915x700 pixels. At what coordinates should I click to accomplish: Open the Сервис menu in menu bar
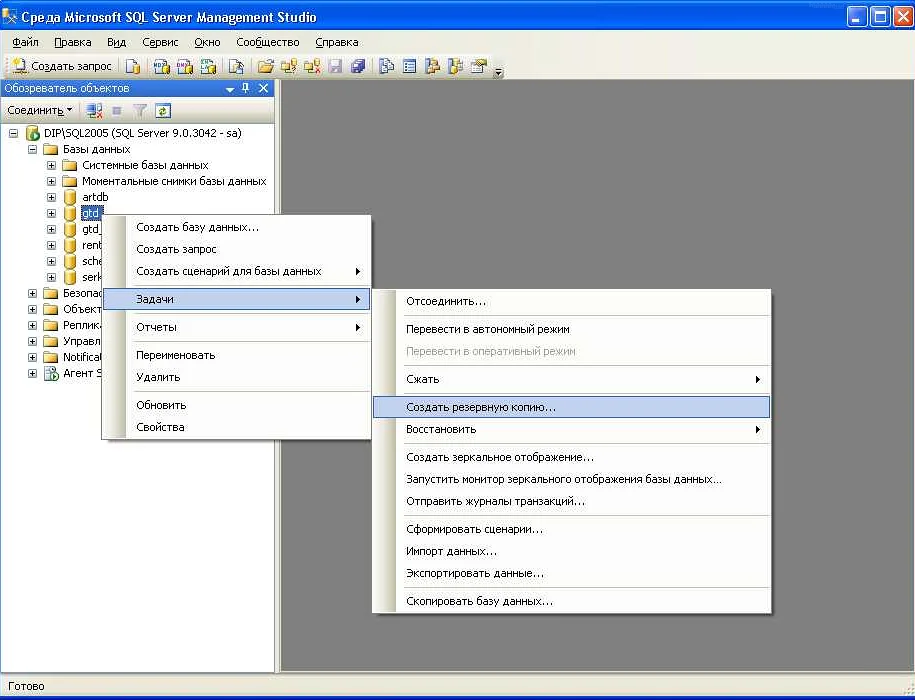coord(160,42)
